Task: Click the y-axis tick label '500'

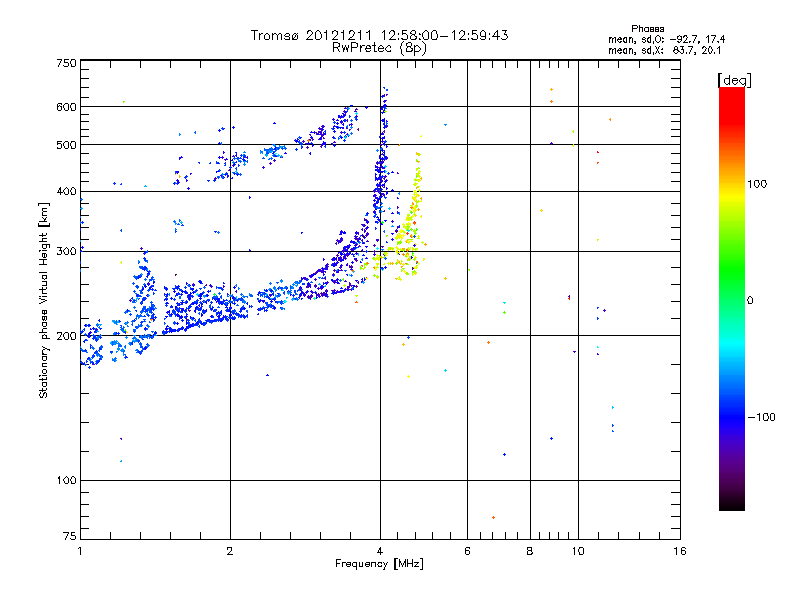Action: (x=66, y=145)
